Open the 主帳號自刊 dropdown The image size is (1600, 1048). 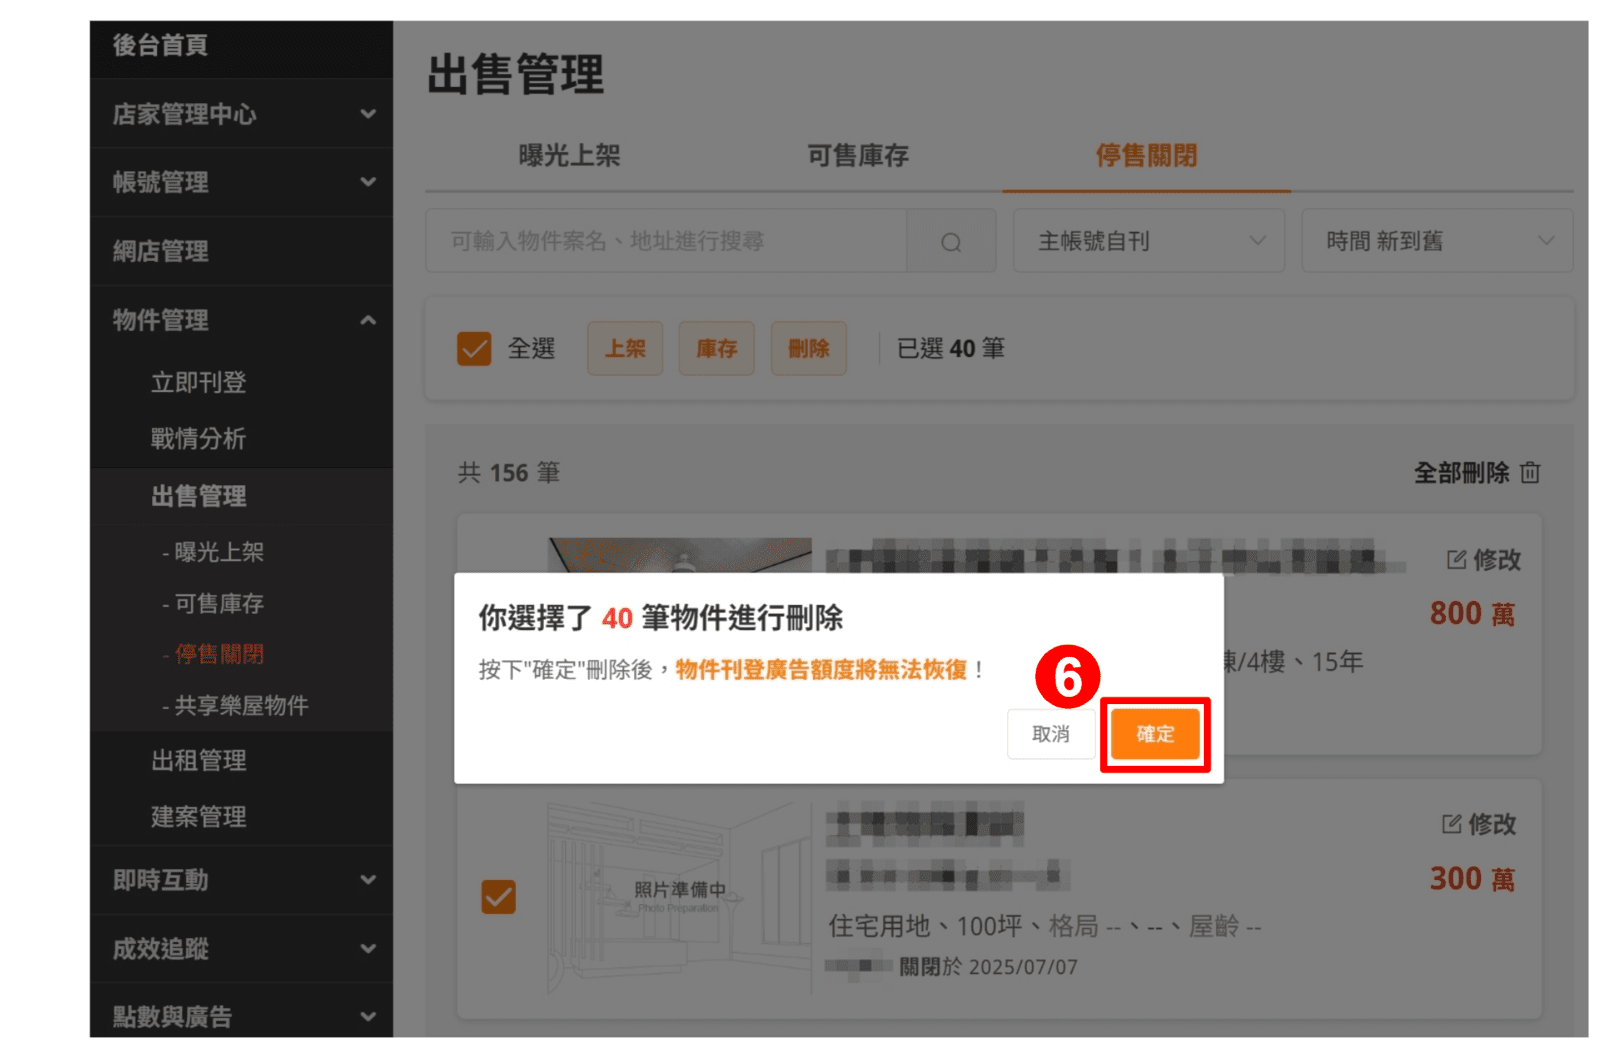[1148, 241]
